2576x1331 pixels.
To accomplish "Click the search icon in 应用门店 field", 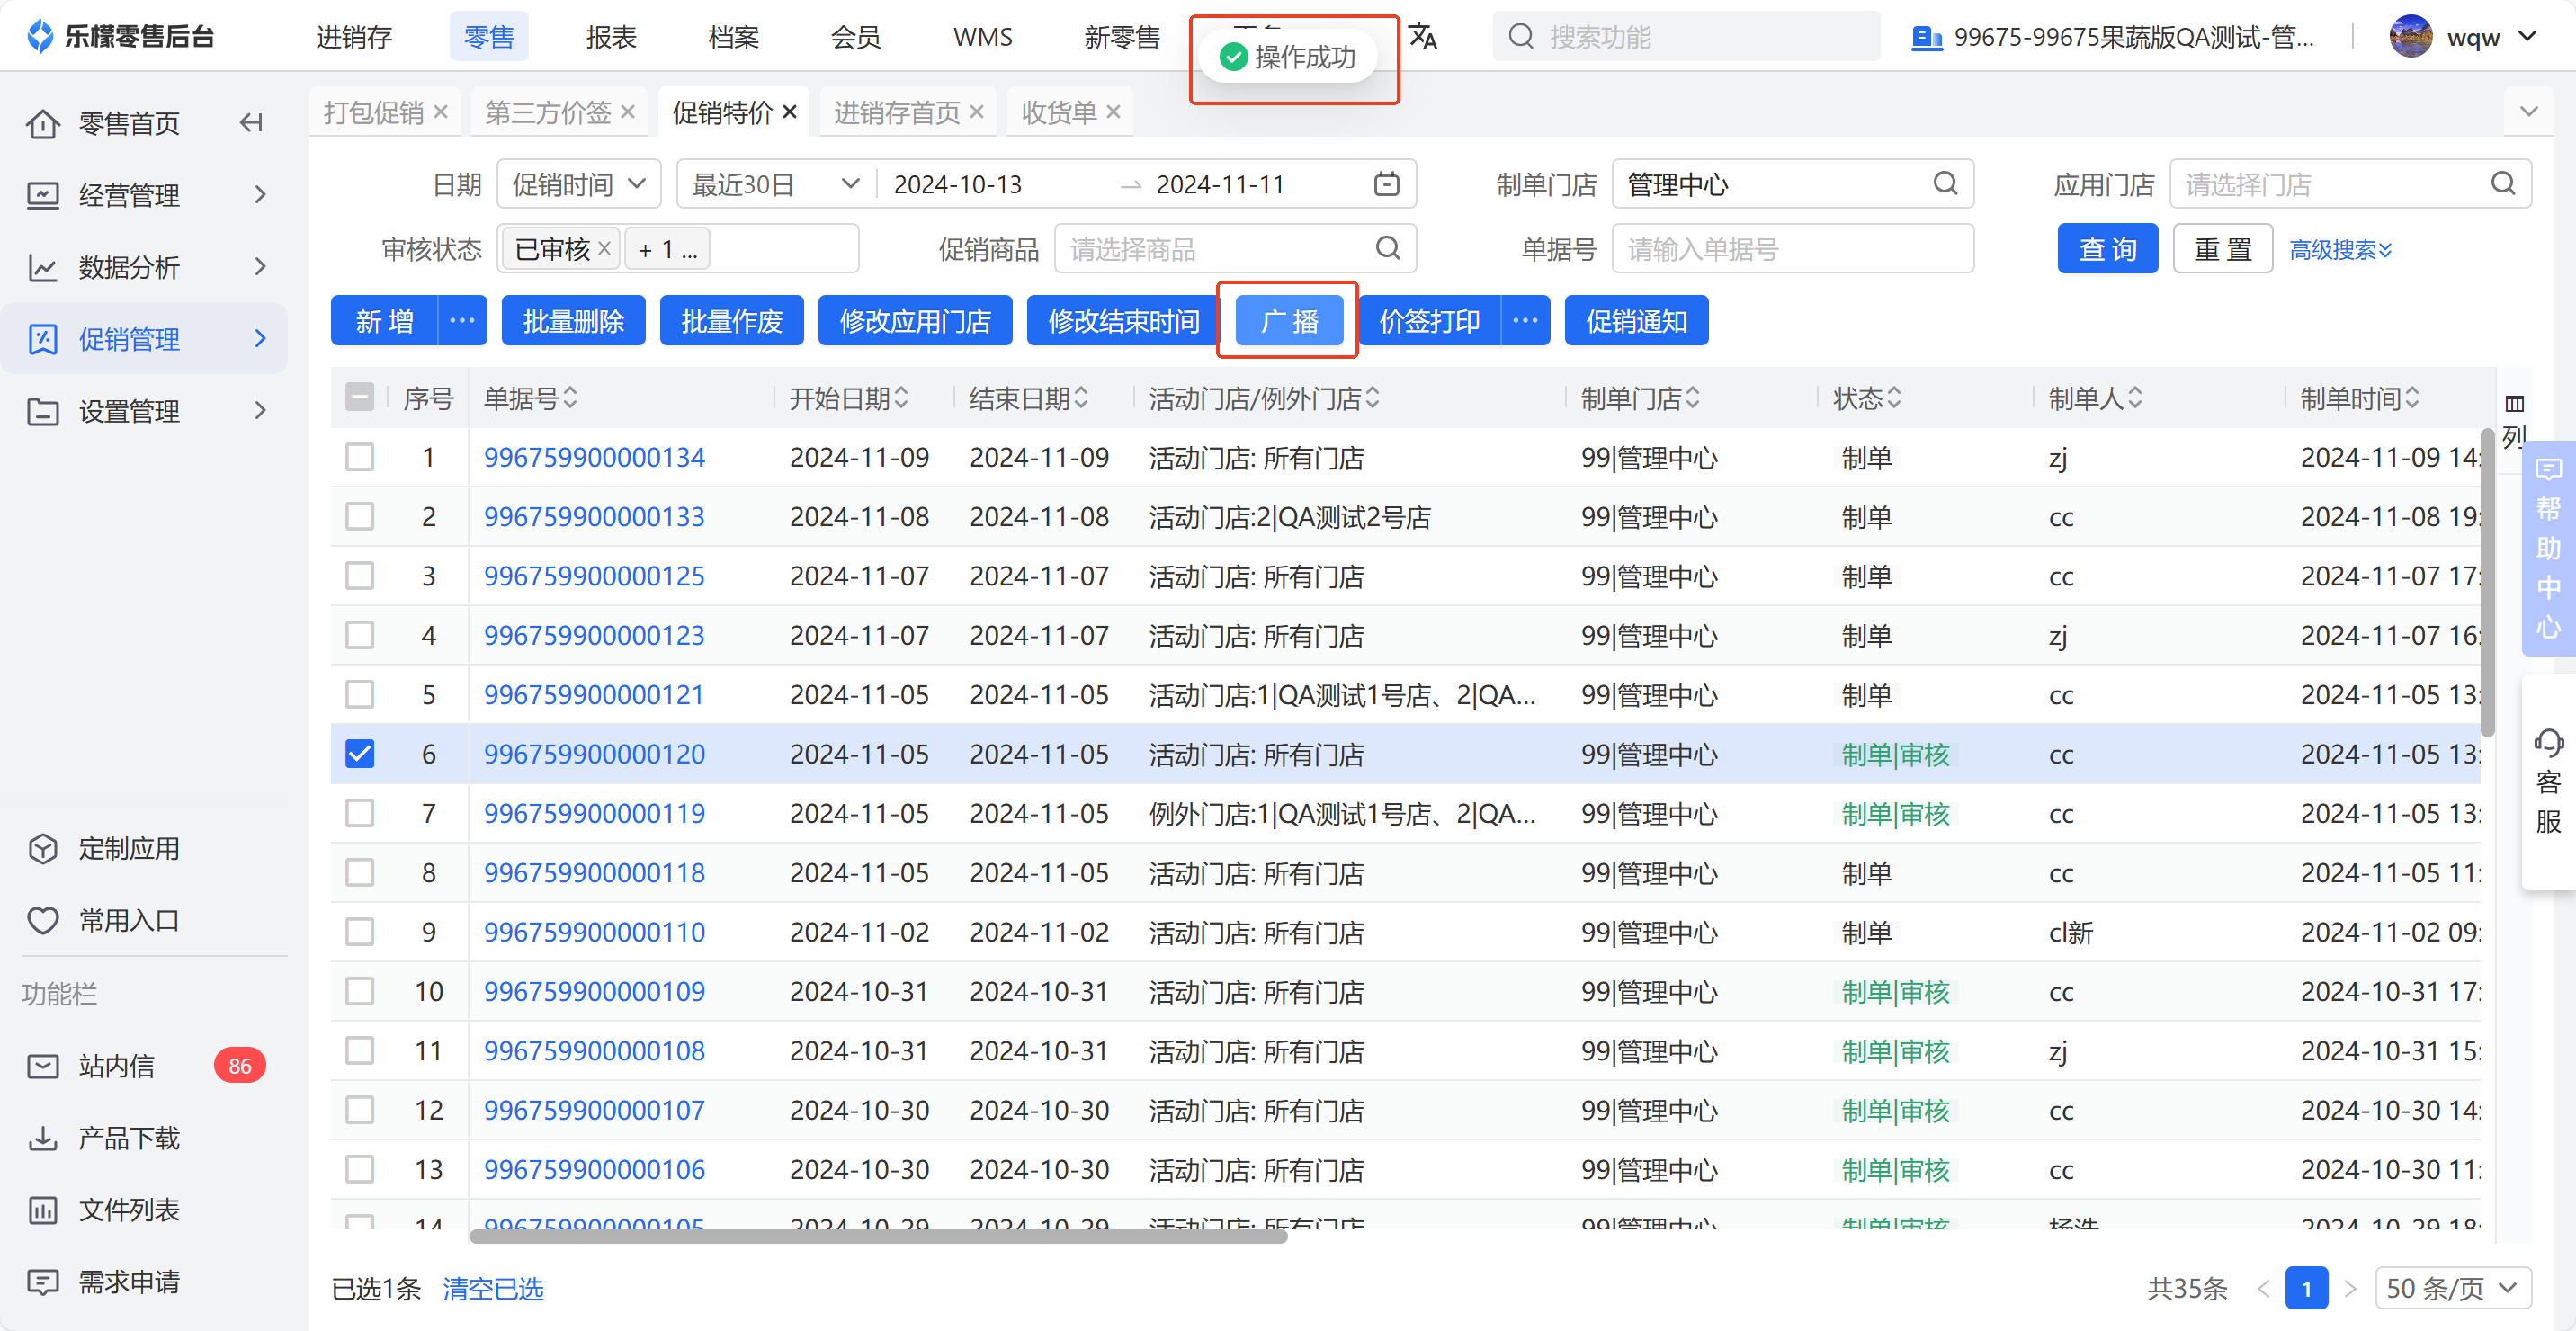I will [x=2502, y=184].
